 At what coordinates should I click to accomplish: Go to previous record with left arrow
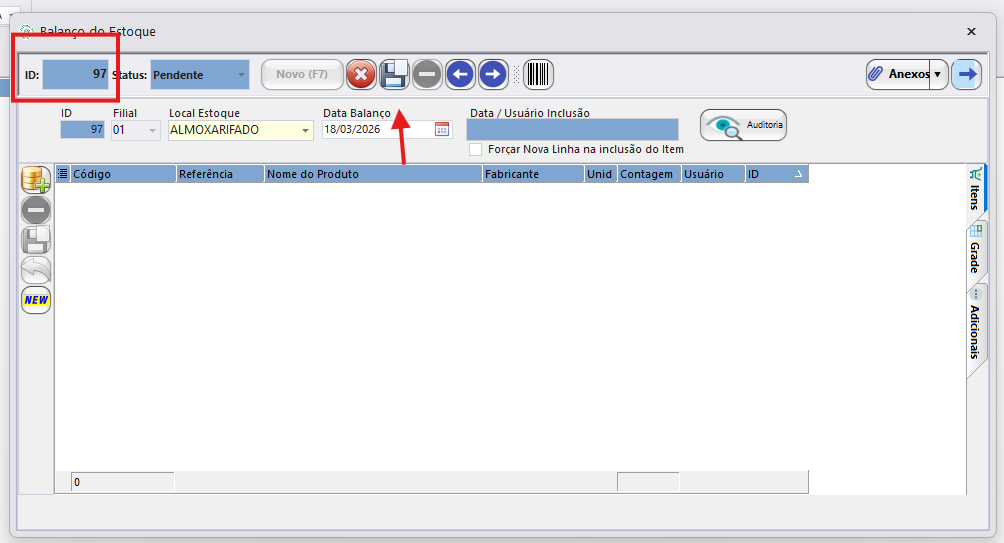(460, 75)
